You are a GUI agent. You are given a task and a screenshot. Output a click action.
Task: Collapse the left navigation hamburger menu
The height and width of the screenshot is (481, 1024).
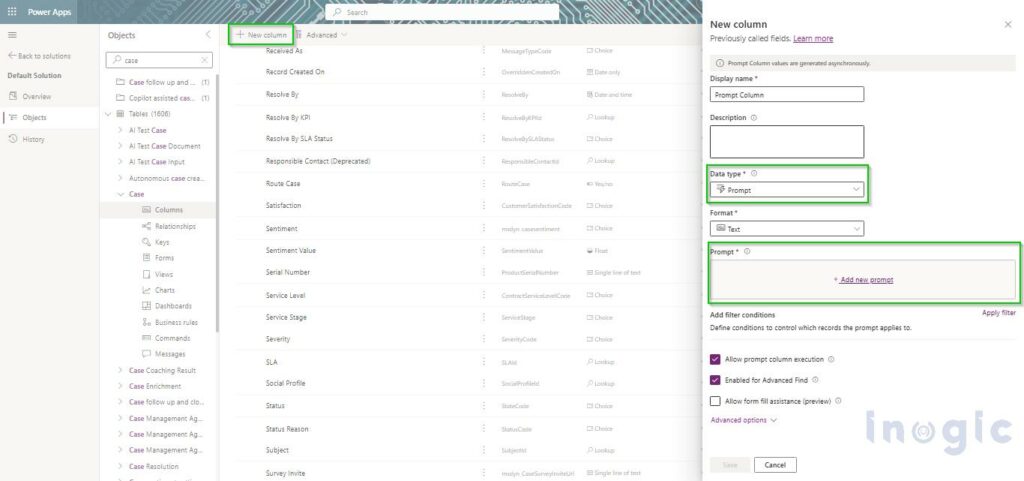pos(12,35)
